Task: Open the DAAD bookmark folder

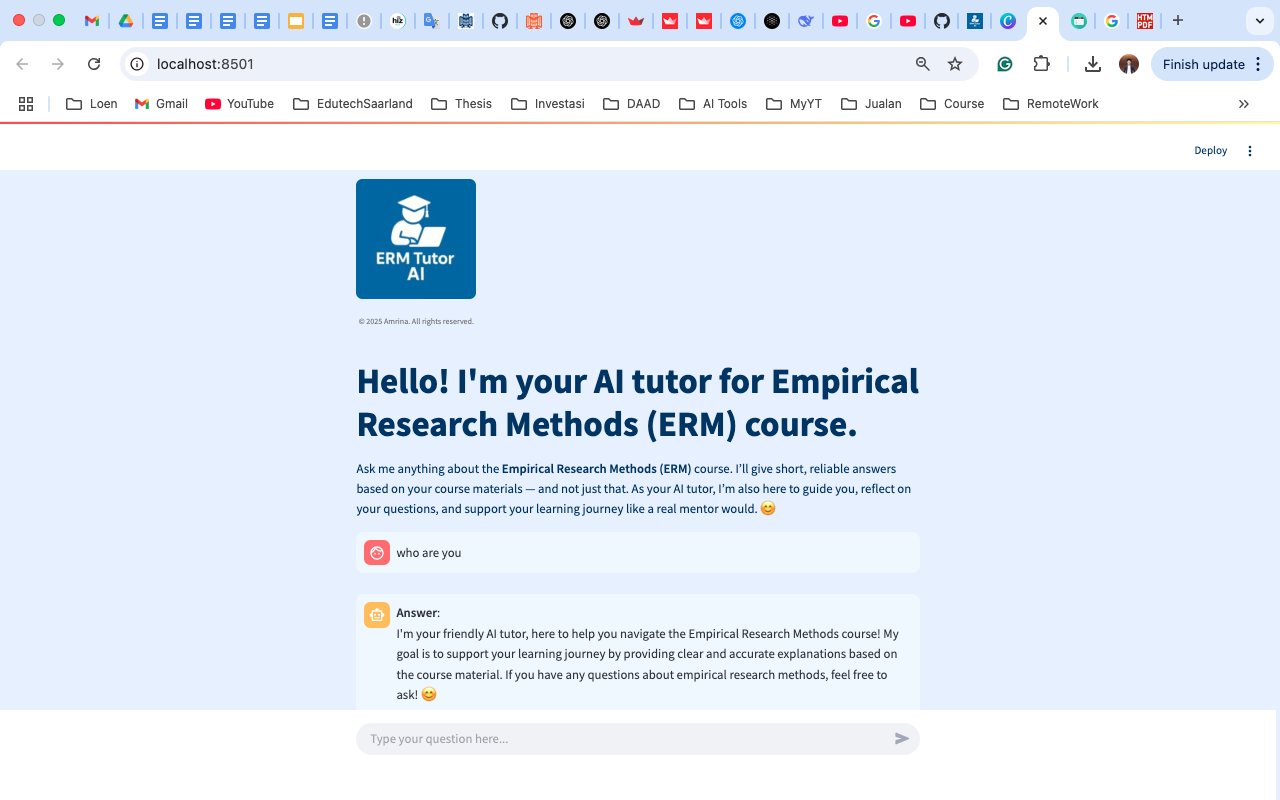Action: coord(632,103)
